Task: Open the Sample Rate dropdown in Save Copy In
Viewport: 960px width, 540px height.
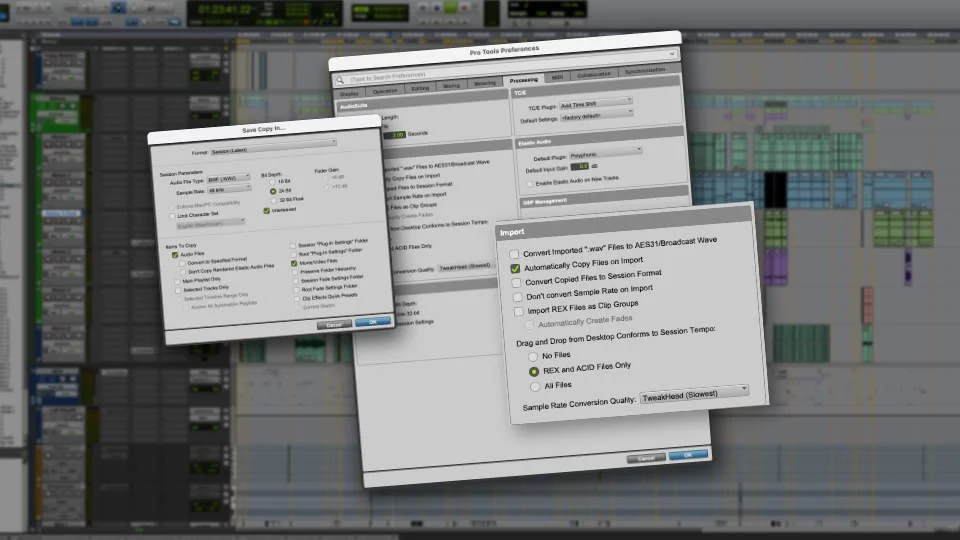Action: pos(229,190)
